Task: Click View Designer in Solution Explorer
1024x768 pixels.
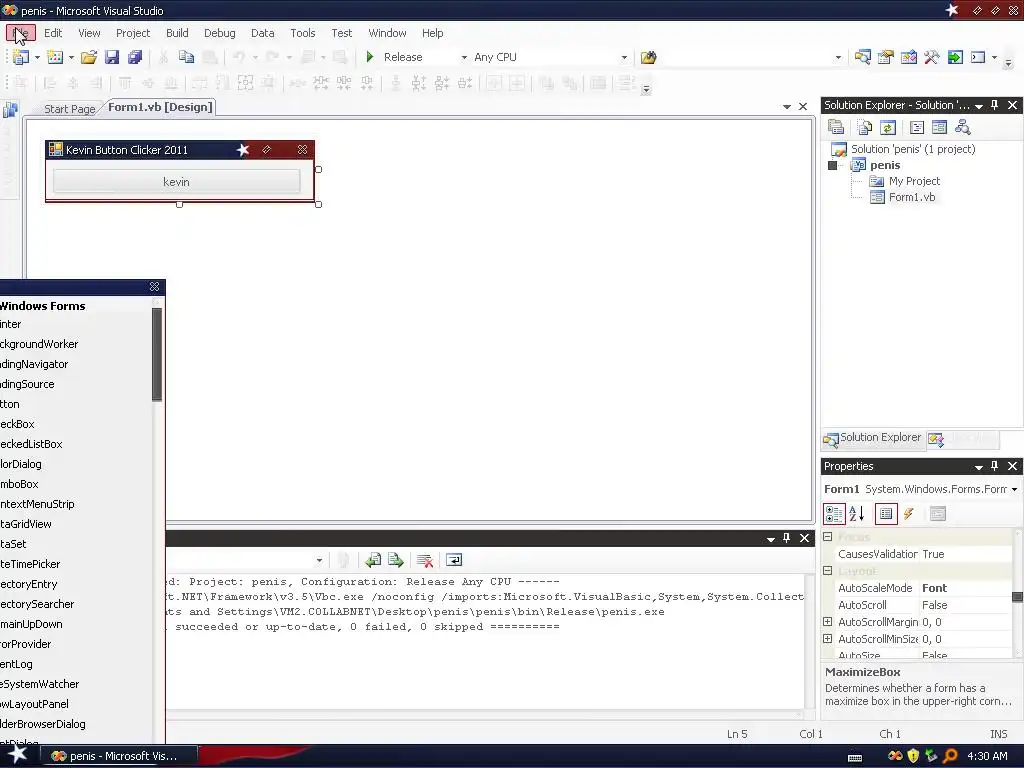Action: point(939,127)
